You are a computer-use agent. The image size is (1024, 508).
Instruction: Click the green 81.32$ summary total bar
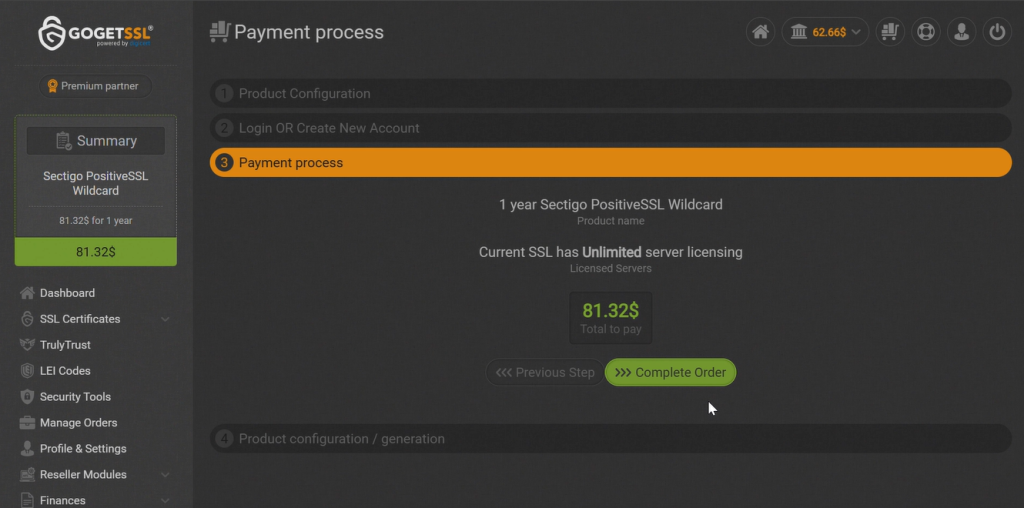[x=95, y=251]
